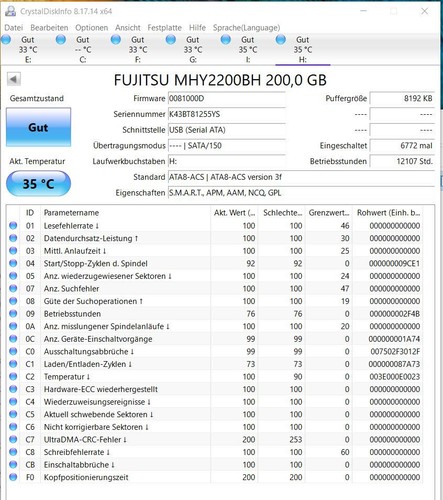Click raw value 000000009CE1

coord(395,263)
